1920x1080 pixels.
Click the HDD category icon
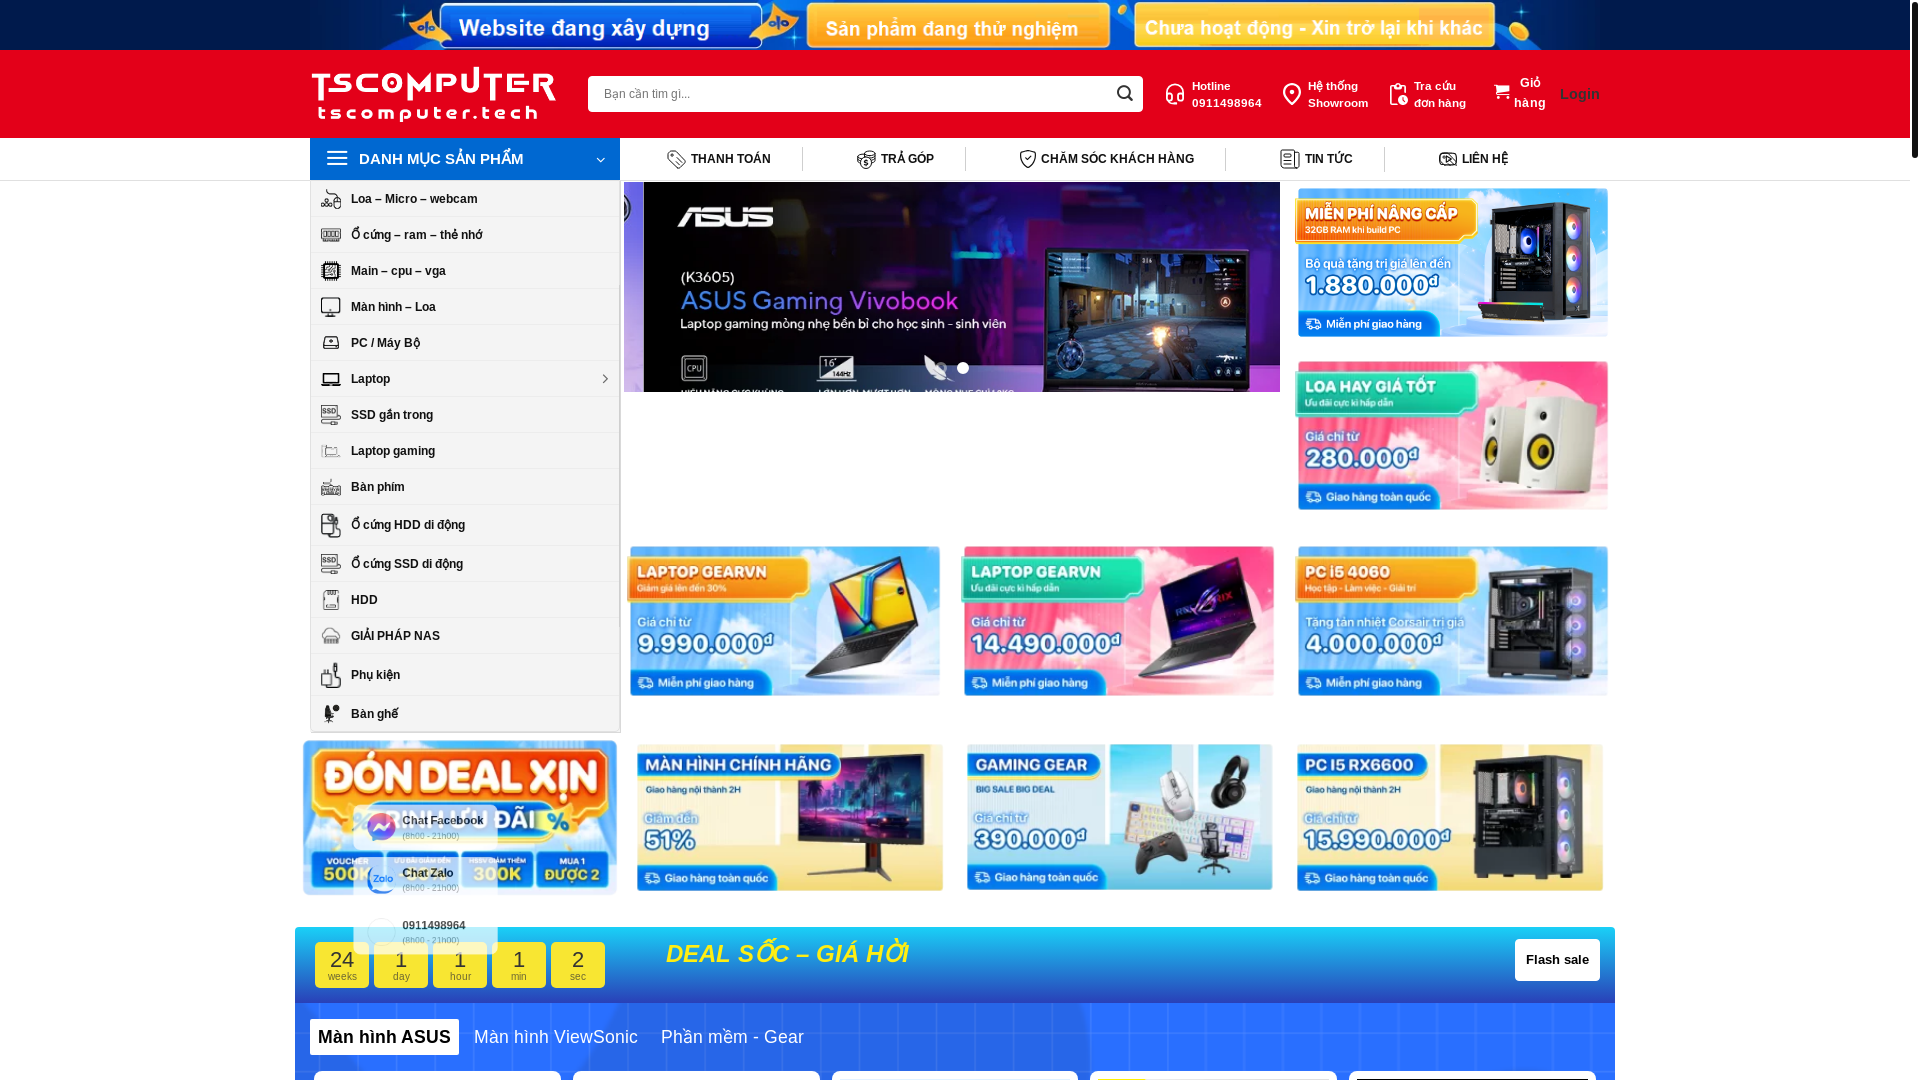pyautogui.click(x=331, y=600)
